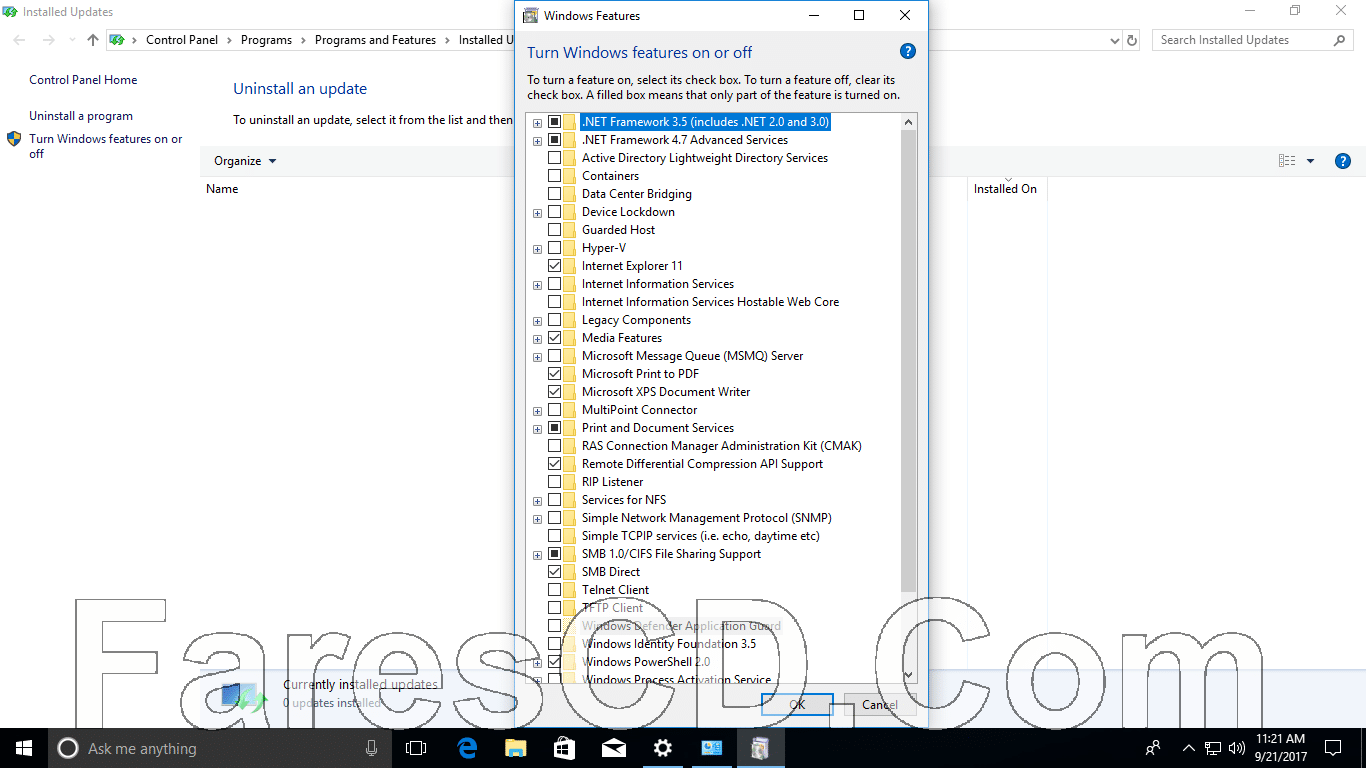Toggle Internet Explorer 11 checkbox
Viewport: 1366px width, 768px height.
(x=554, y=266)
